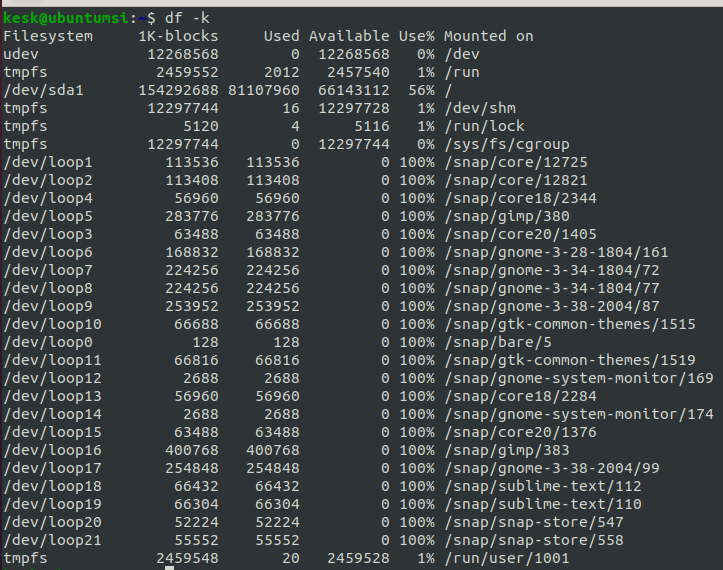
Task: Click the '/snap/sublime-text/112' mount point
Action: [x=543, y=486]
